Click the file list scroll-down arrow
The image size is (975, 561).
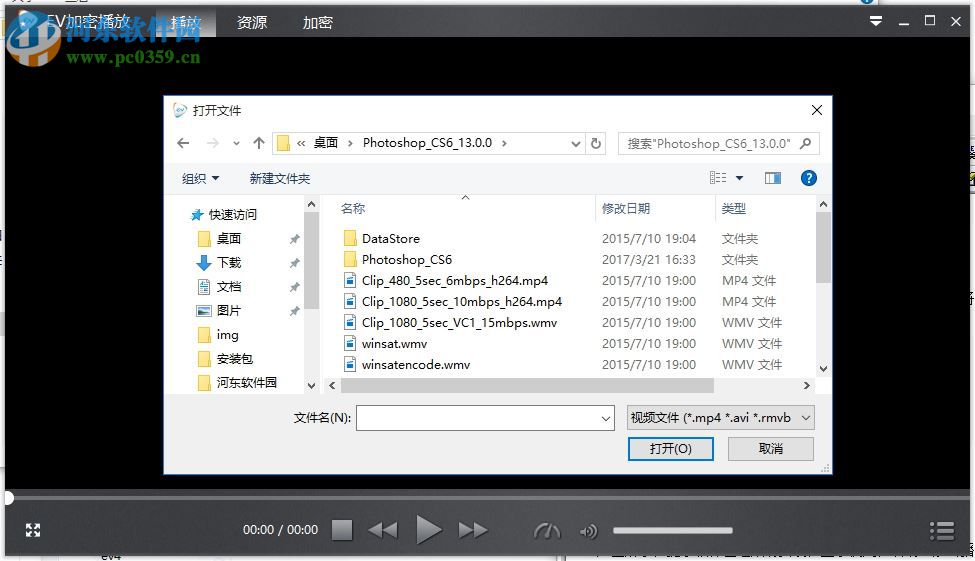[x=823, y=368]
